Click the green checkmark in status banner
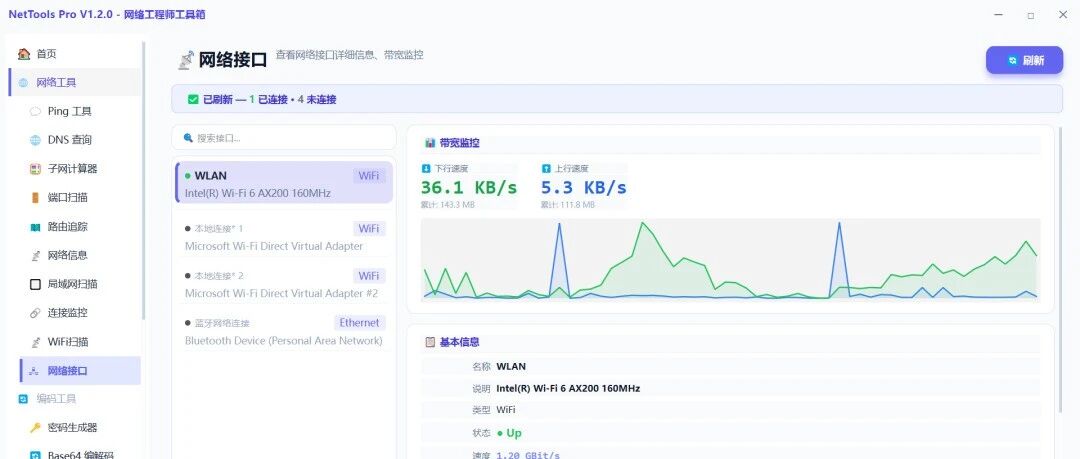Viewport: 1080px width, 459px height. tap(193, 100)
